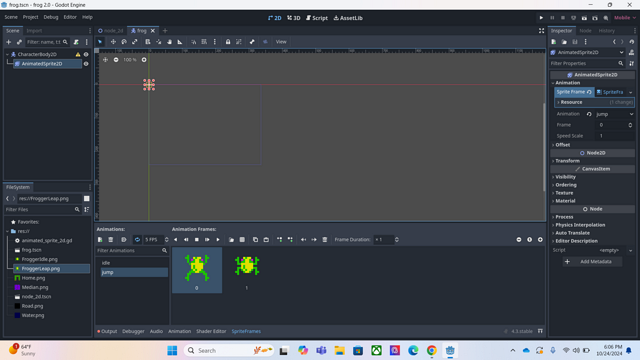Delete the selected animation trash icon
This screenshot has width=640, height=360.
click(111, 240)
